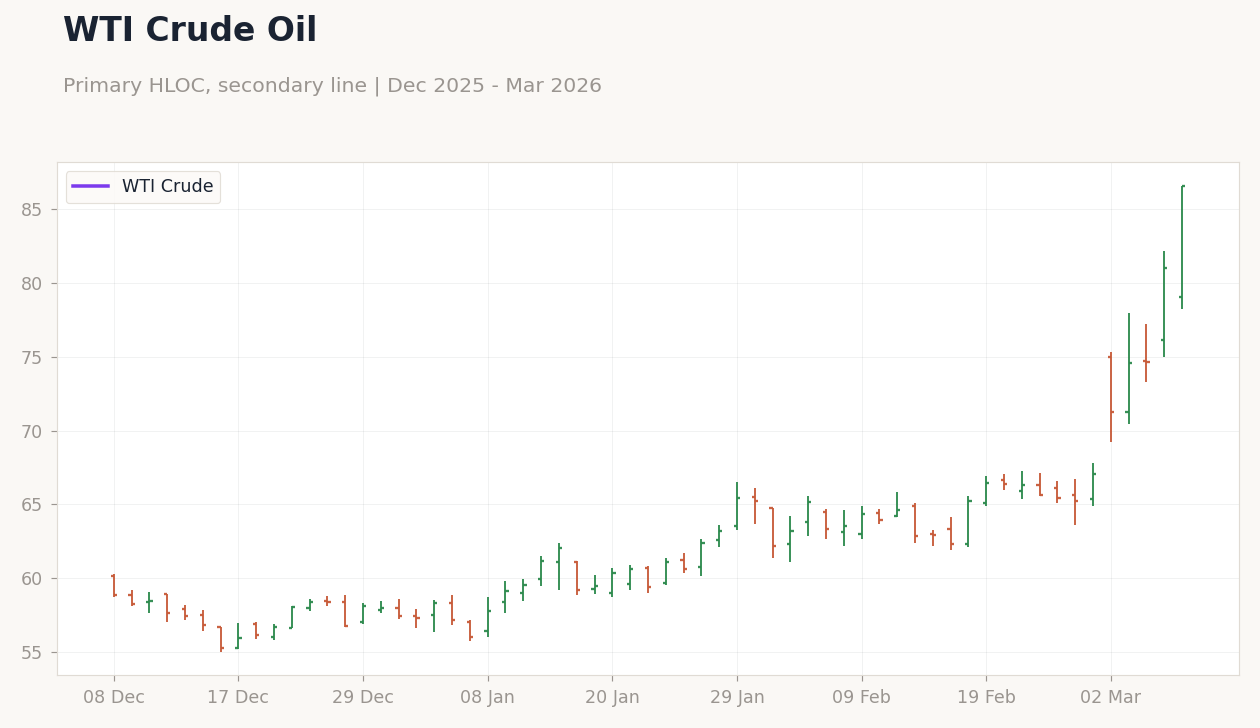Screen dimensions: 1260x728
Task: Click the first red bar at 08 Dec
Action: click(x=114, y=585)
